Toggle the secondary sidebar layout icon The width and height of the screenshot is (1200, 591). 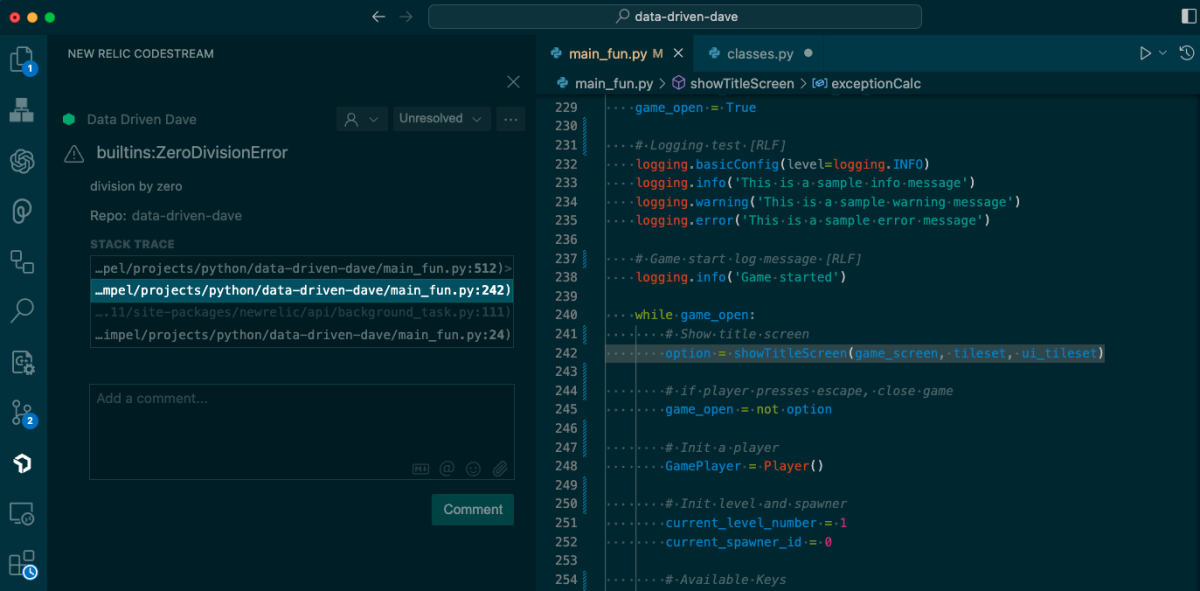tap(1188, 17)
